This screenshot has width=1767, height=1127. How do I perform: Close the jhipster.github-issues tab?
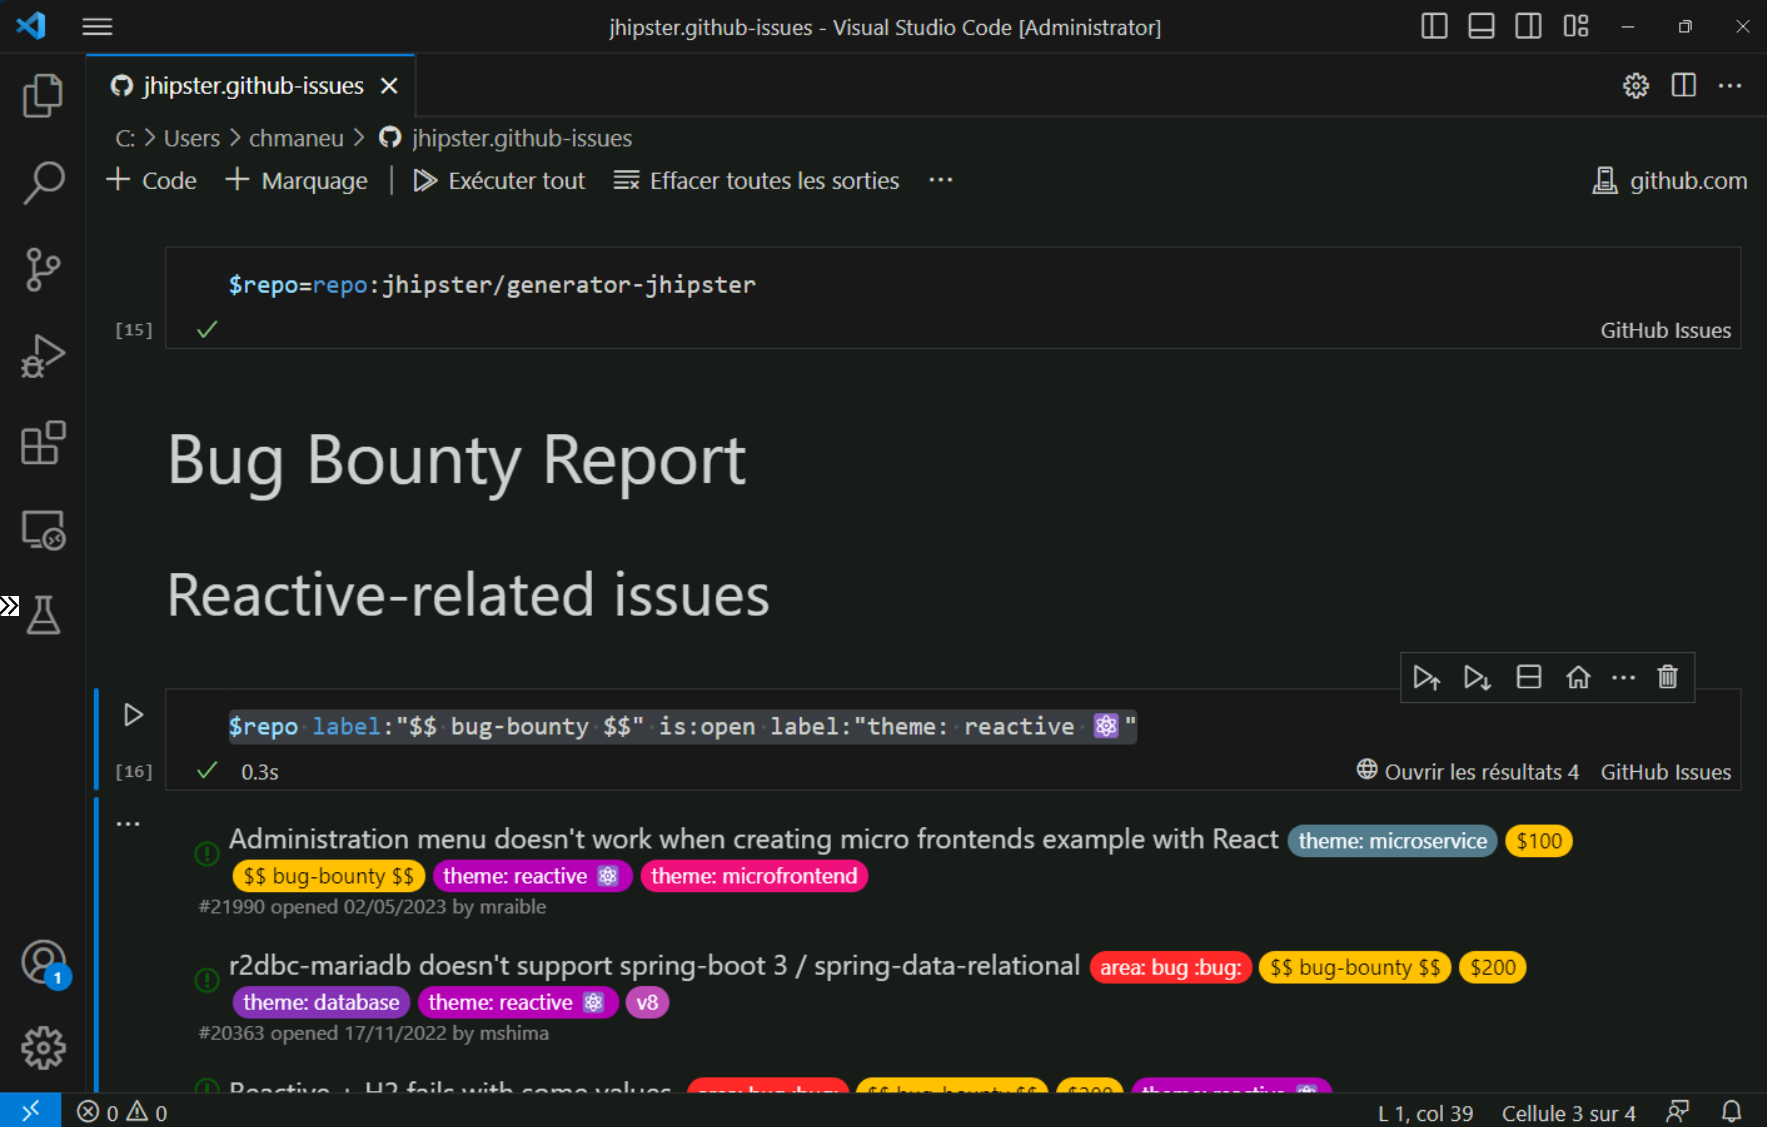[x=390, y=86]
